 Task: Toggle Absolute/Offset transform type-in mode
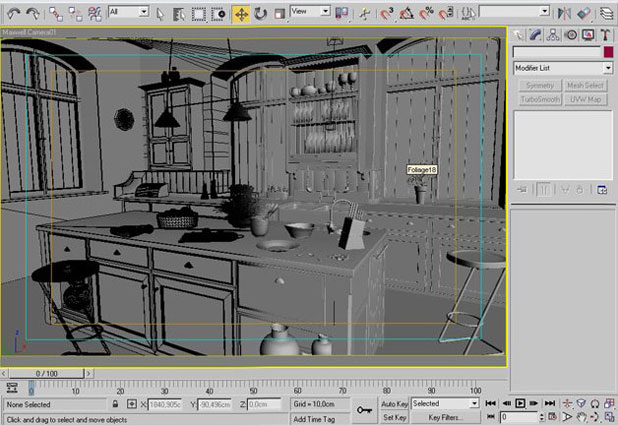tap(132, 404)
